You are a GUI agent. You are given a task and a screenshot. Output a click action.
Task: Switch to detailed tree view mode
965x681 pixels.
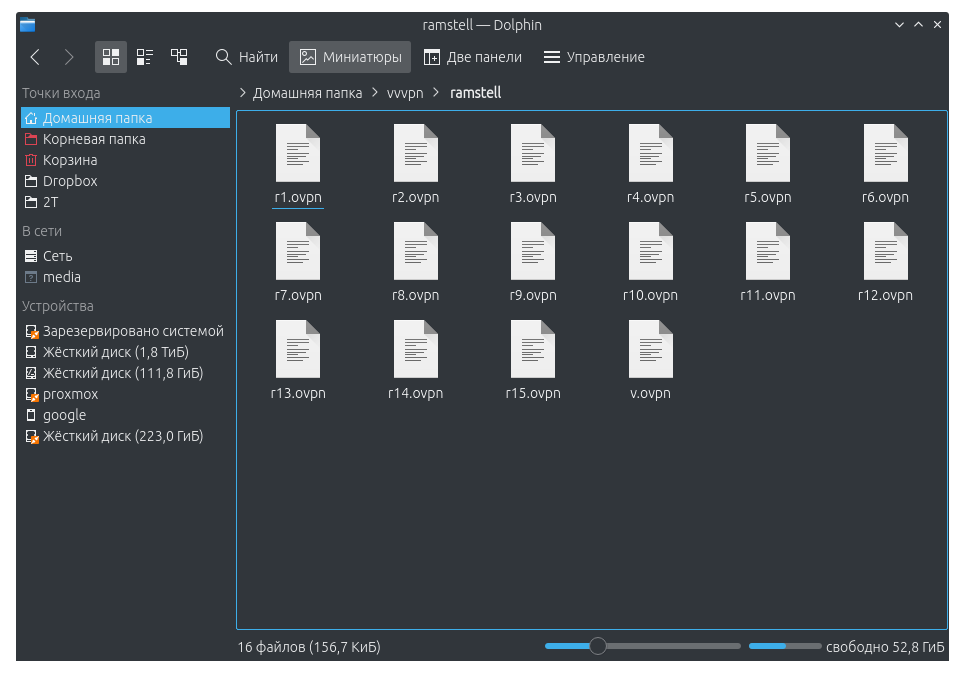[179, 57]
